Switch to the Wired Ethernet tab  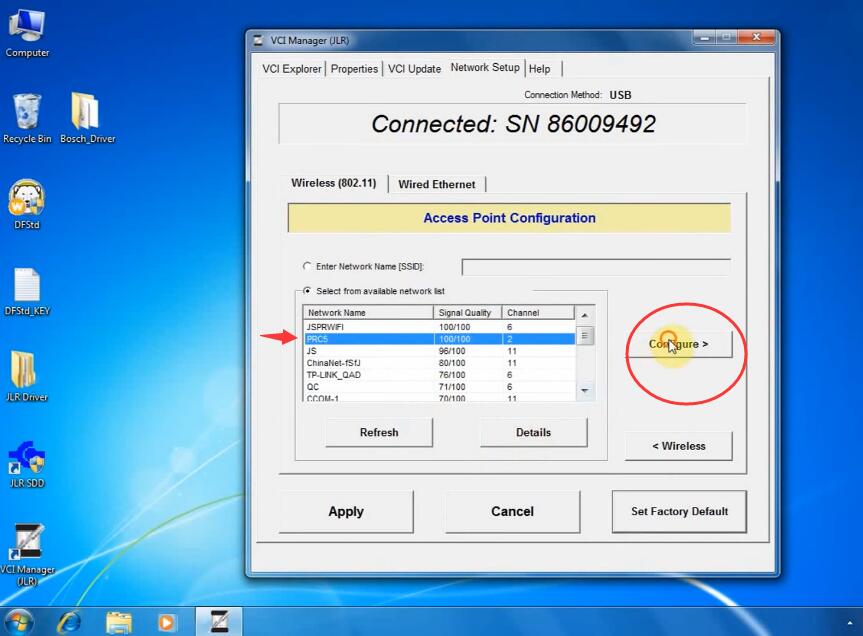click(x=437, y=184)
